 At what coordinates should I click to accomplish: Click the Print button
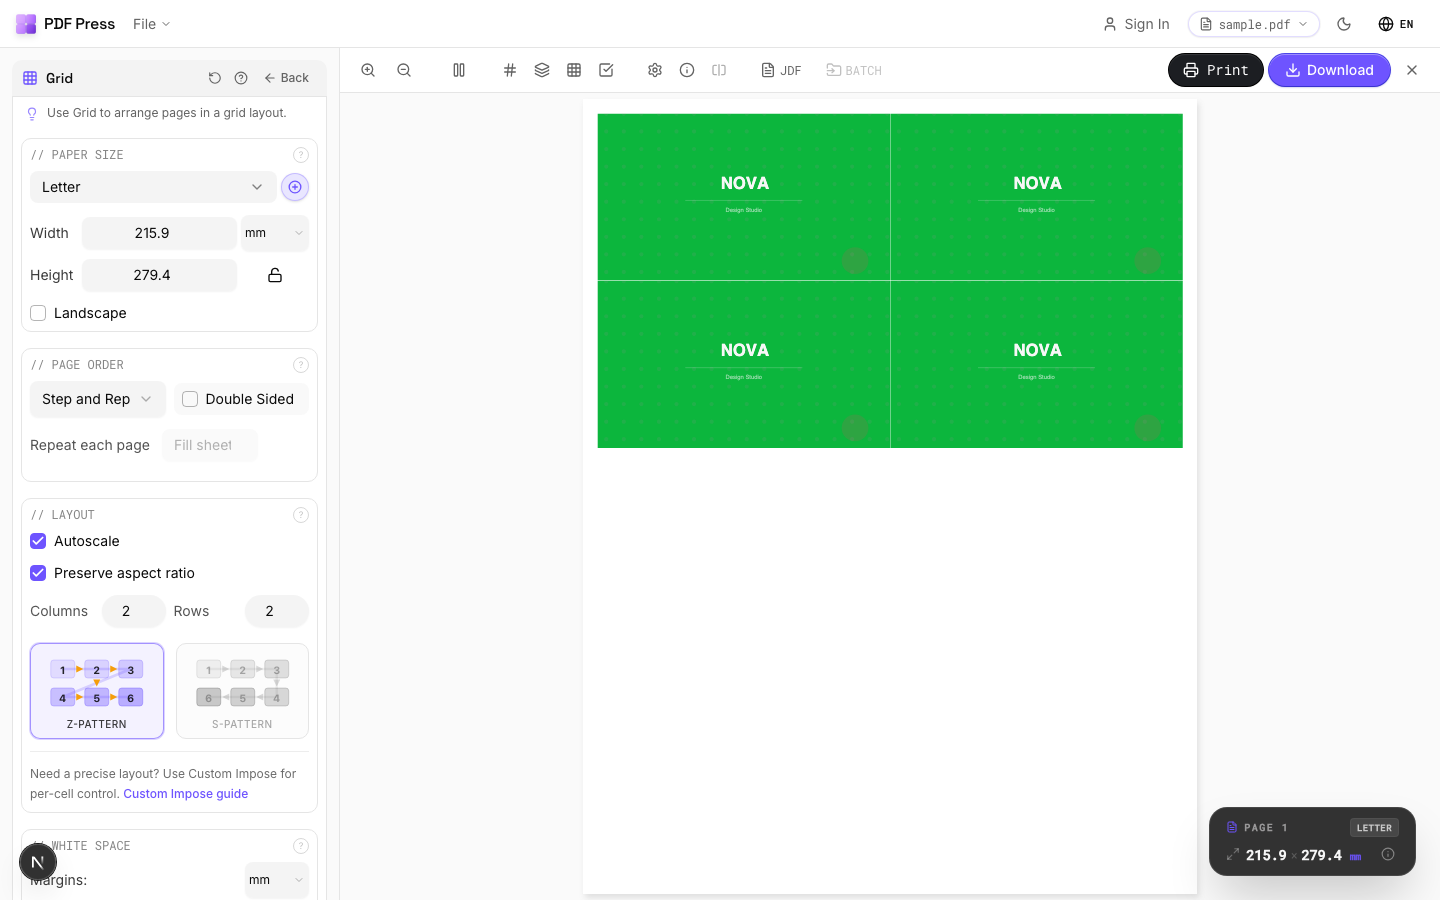point(1216,70)
